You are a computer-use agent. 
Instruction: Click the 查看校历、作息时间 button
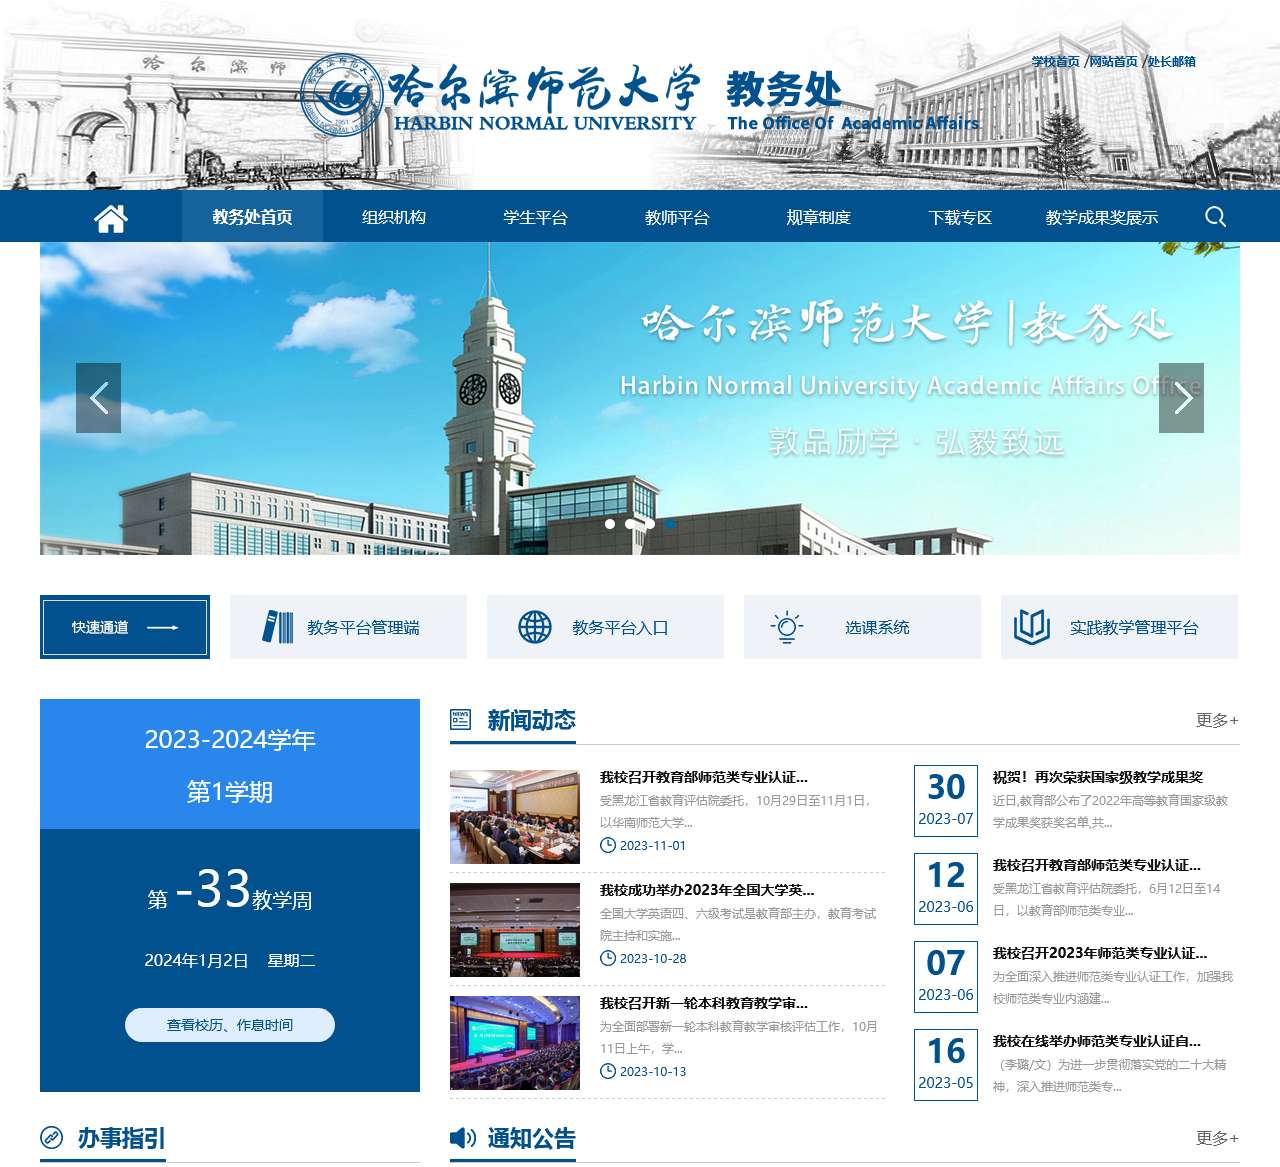[229, 1025]
